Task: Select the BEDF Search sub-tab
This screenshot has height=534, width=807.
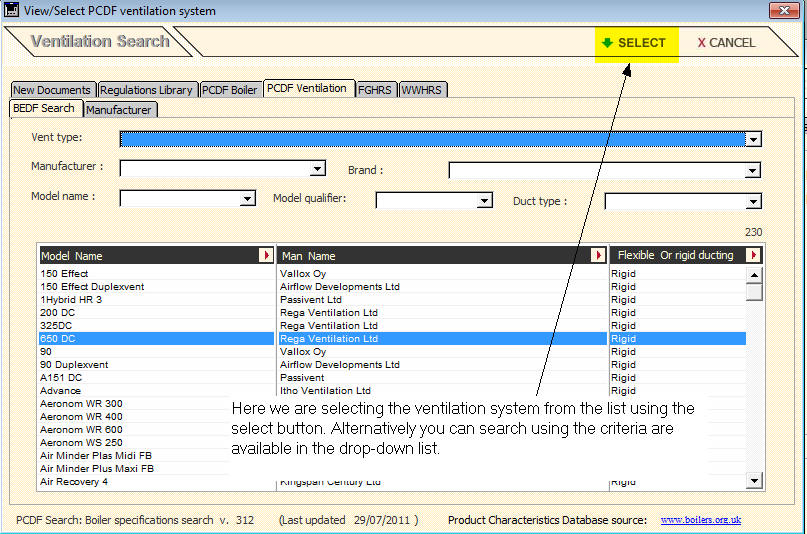Action: tap(44, 109)
